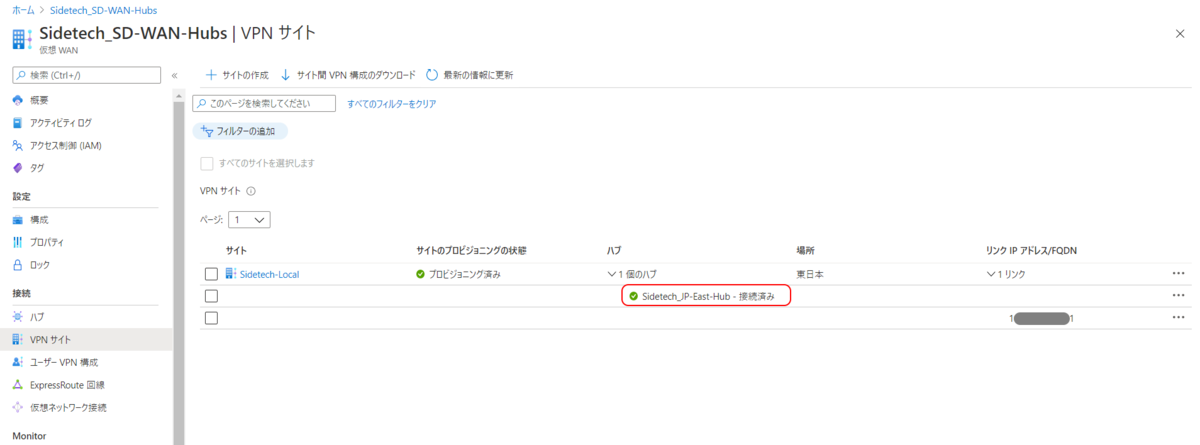
Task: Open アクセス制御 (IAM) menu item
Action: click(65, 145)
